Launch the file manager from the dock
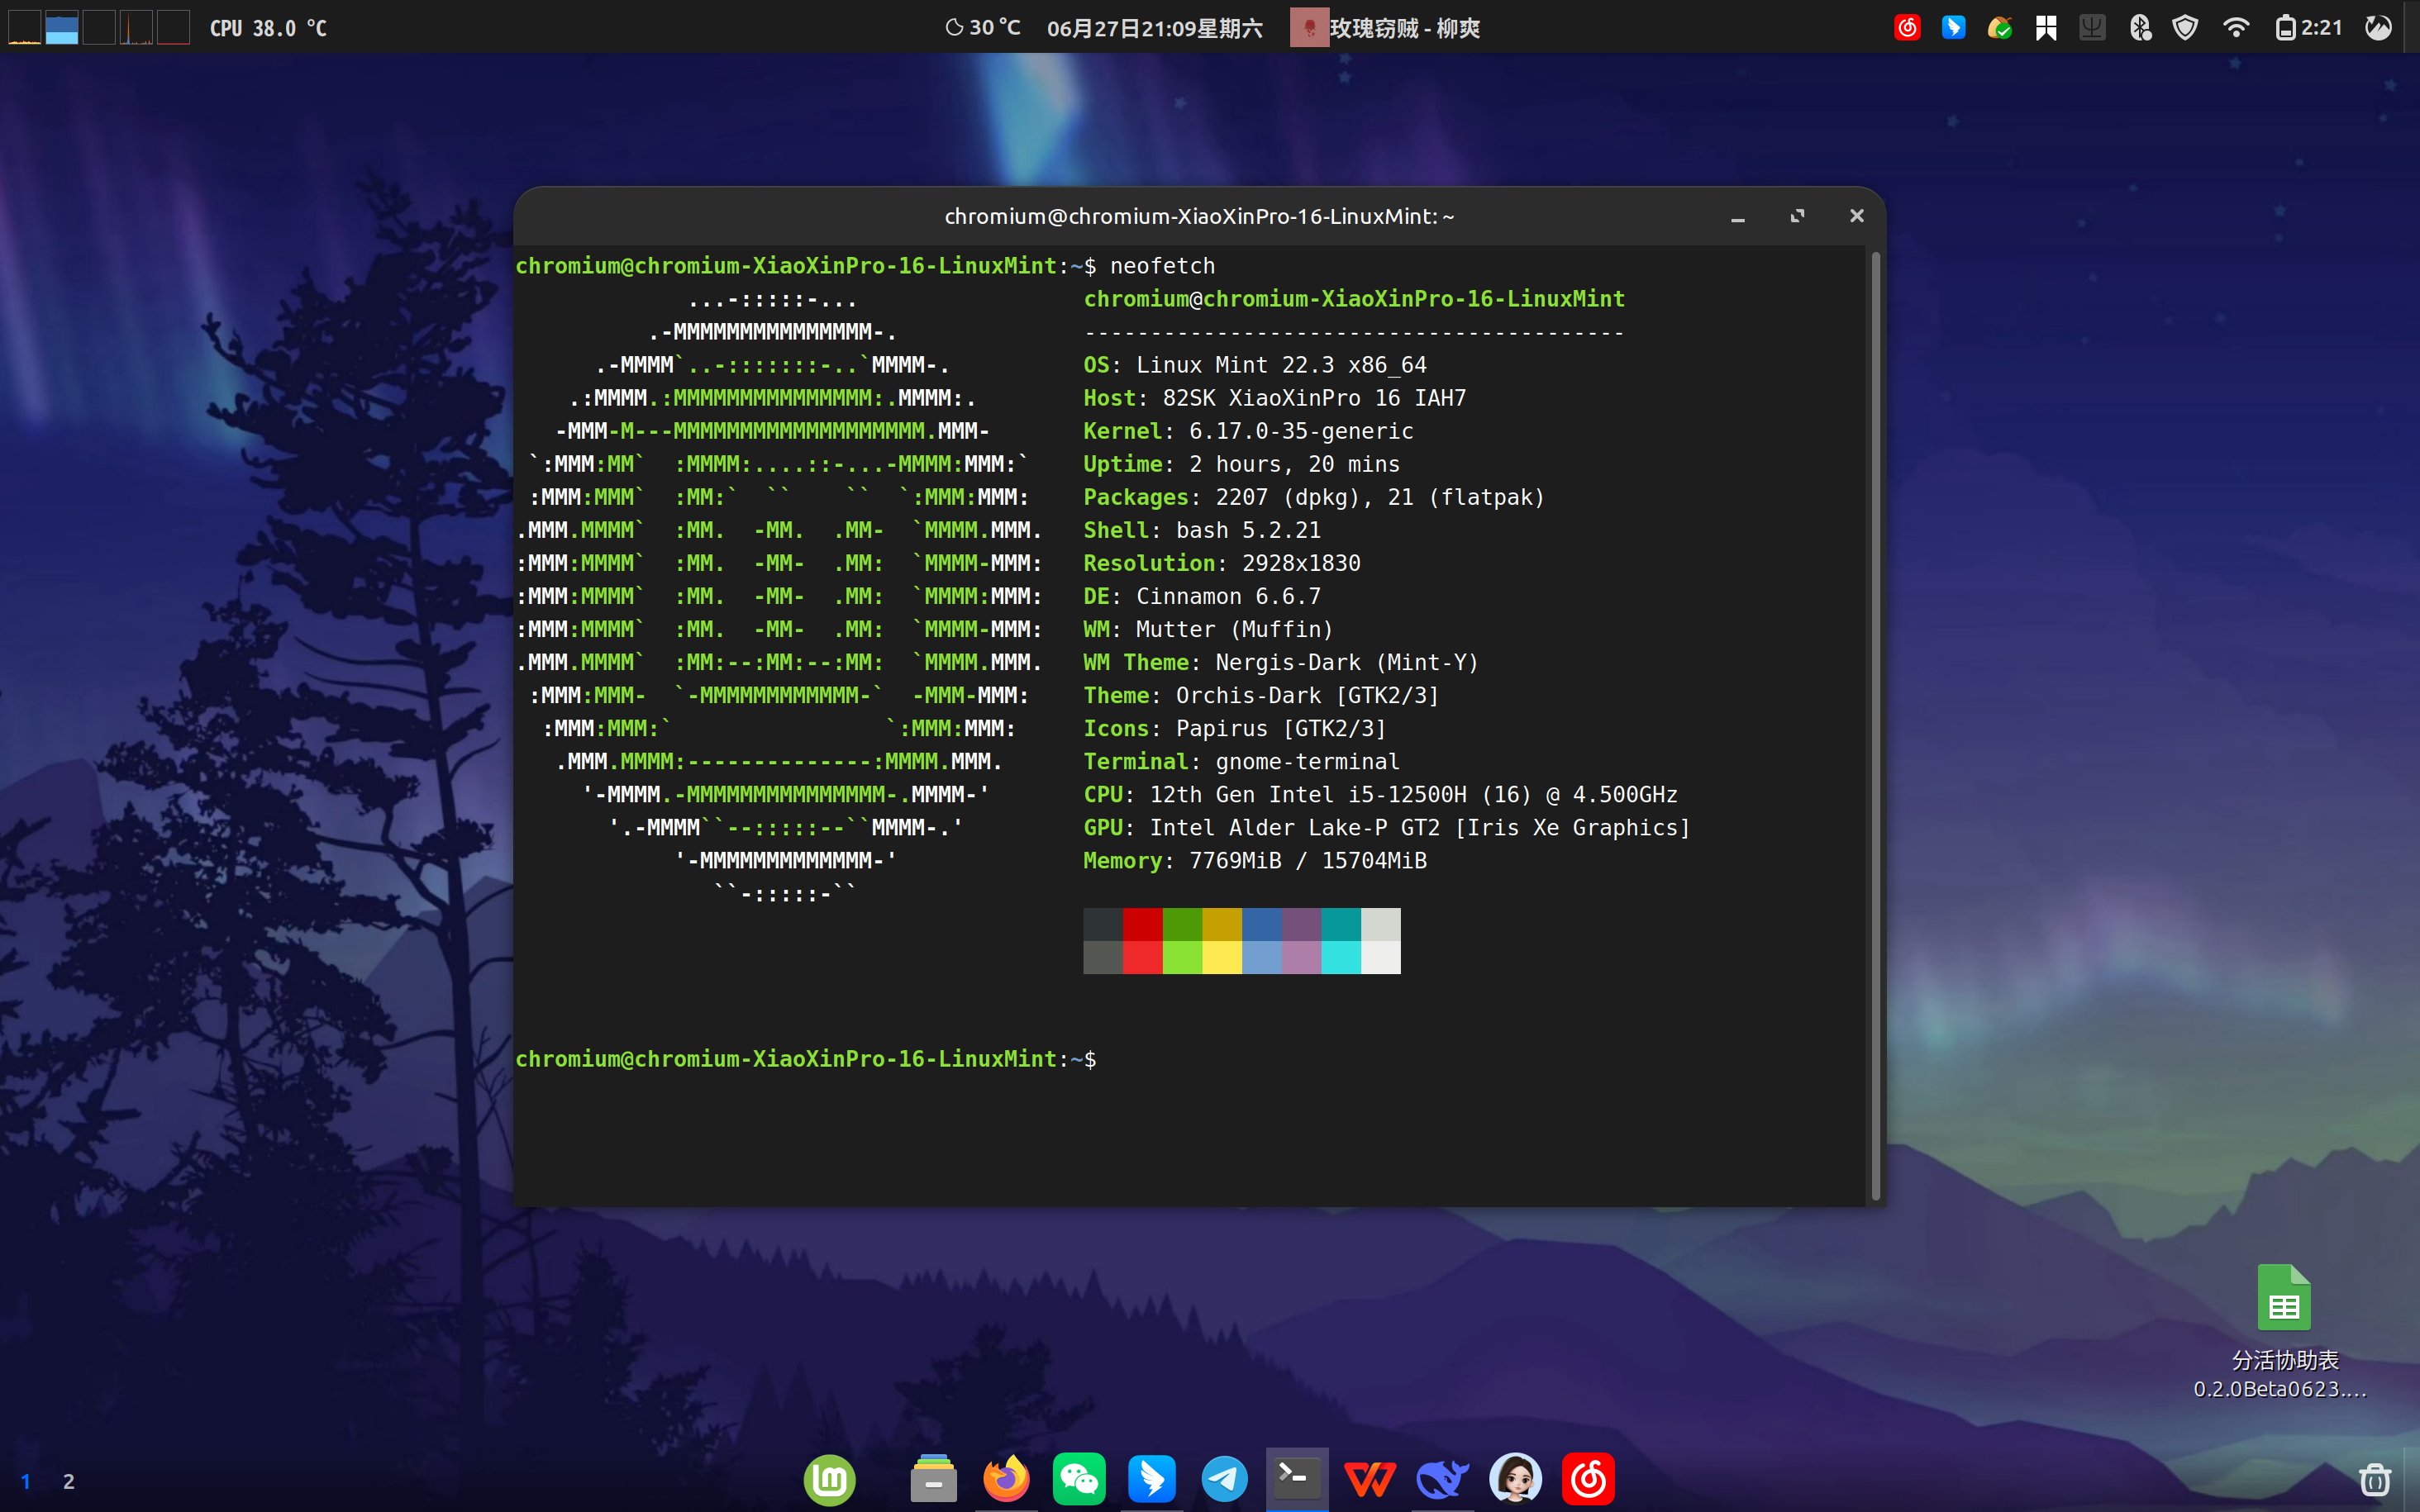Image resolution: width=2420 pixels, height=1512 pixels. coord(933,1479)
